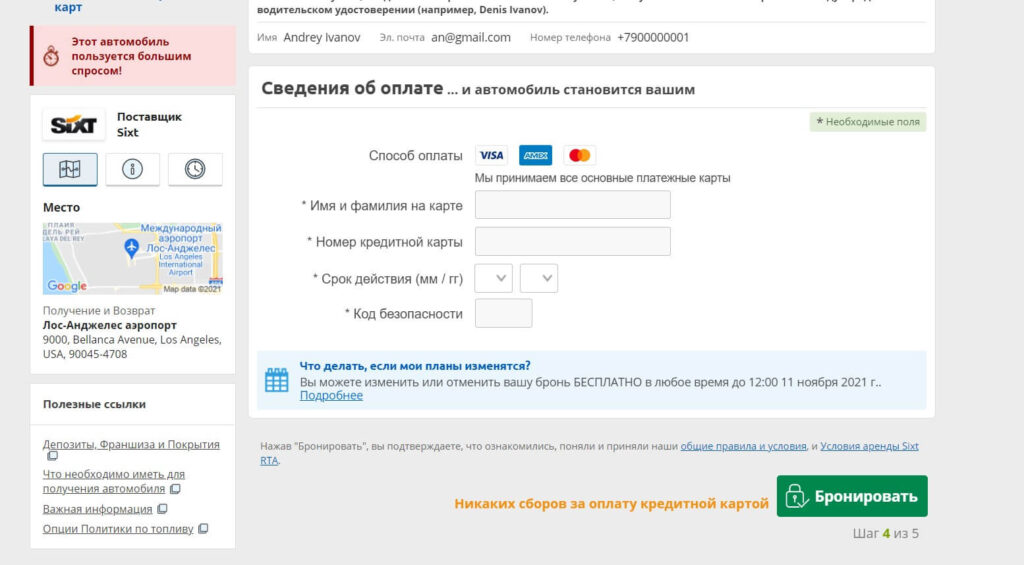This screenshot has height=565, width=1024.
Task: Open the Подробнее link
Action: 331,396
